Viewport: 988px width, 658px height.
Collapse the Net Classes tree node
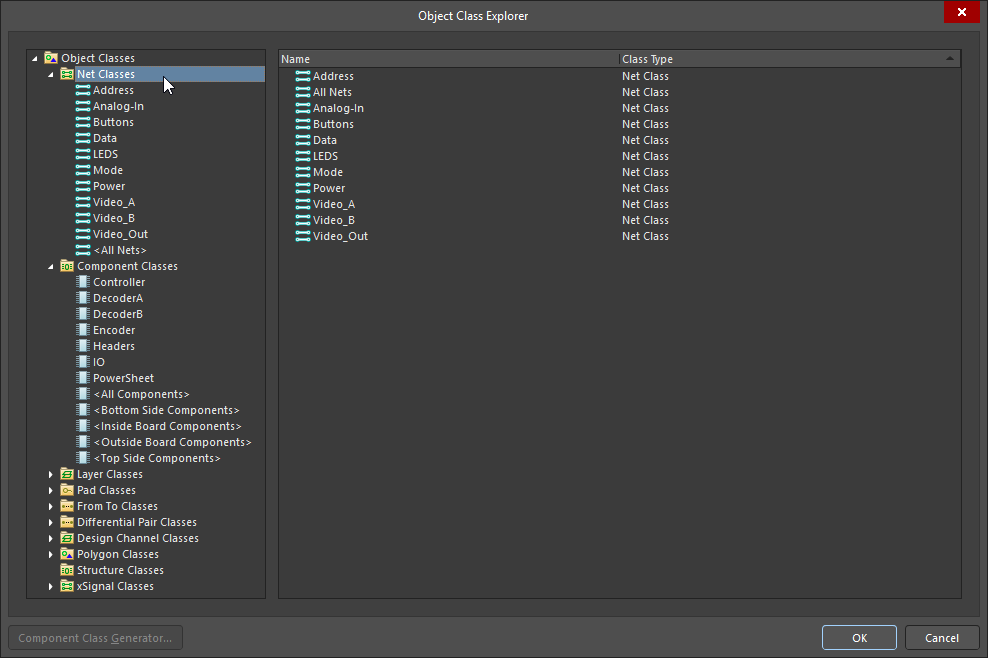click(52, 74)
